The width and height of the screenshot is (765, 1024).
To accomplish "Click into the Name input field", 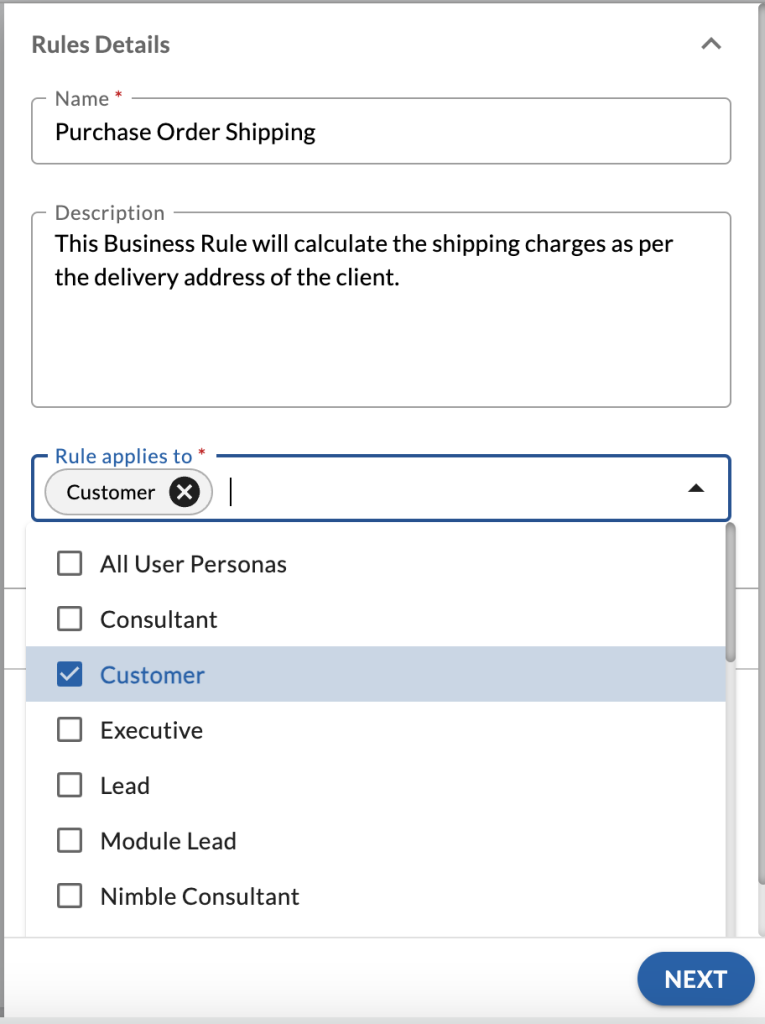I will coord(380,132).
